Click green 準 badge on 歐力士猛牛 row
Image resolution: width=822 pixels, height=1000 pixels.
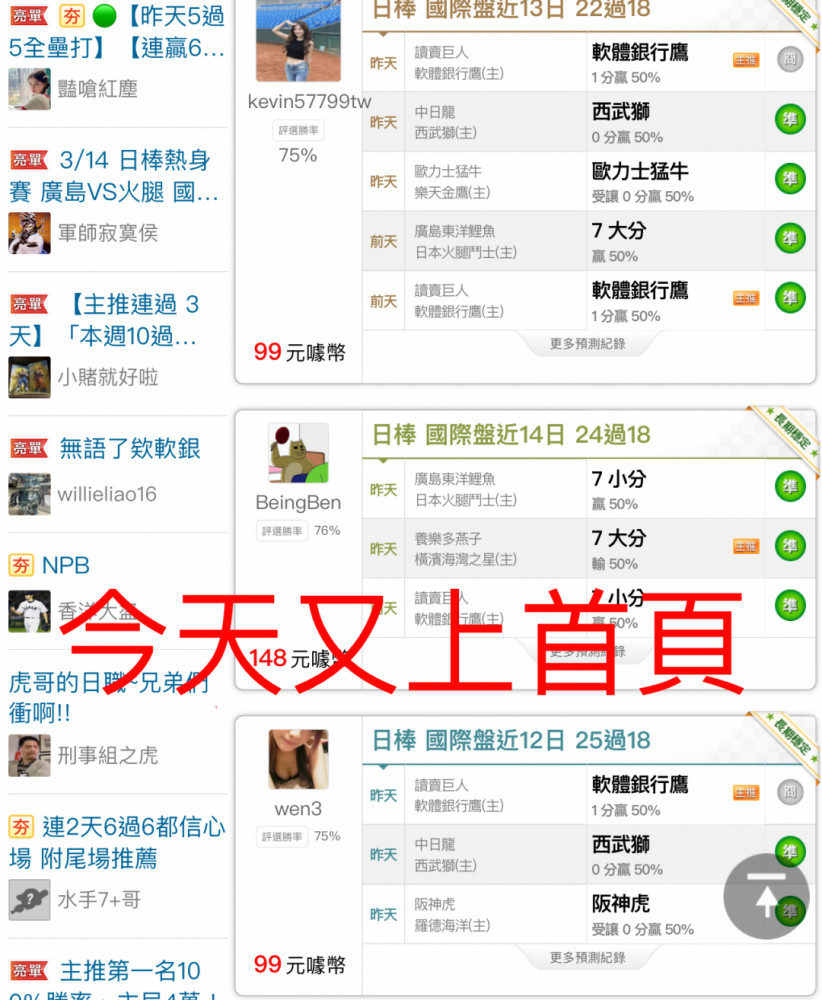click(790, 179)
